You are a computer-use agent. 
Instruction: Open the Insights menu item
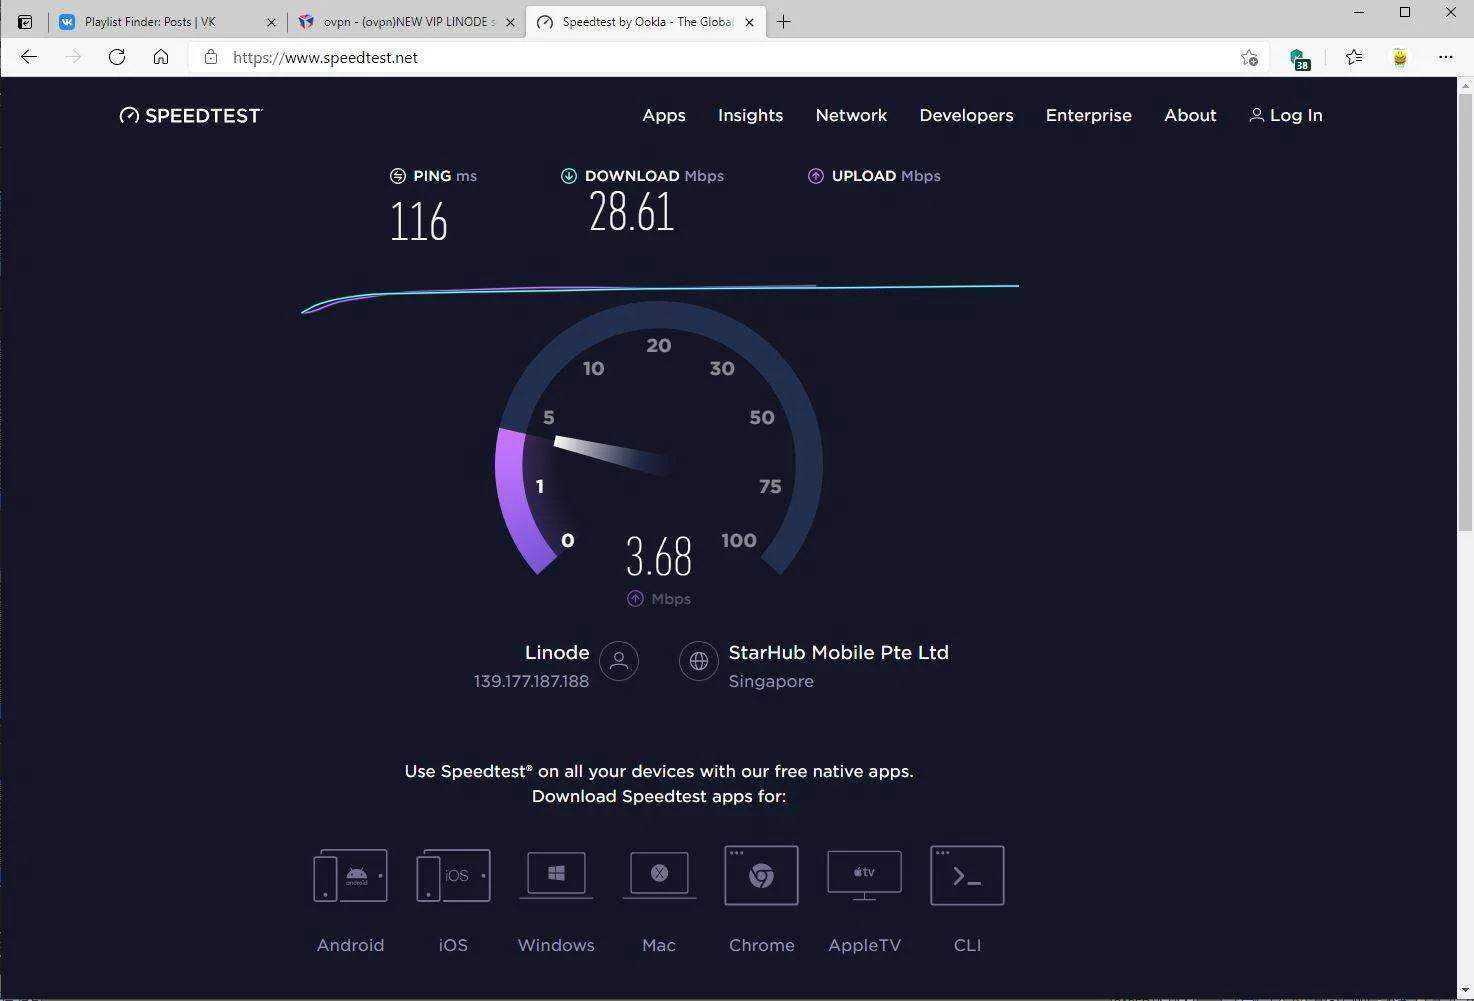[750, 116]
